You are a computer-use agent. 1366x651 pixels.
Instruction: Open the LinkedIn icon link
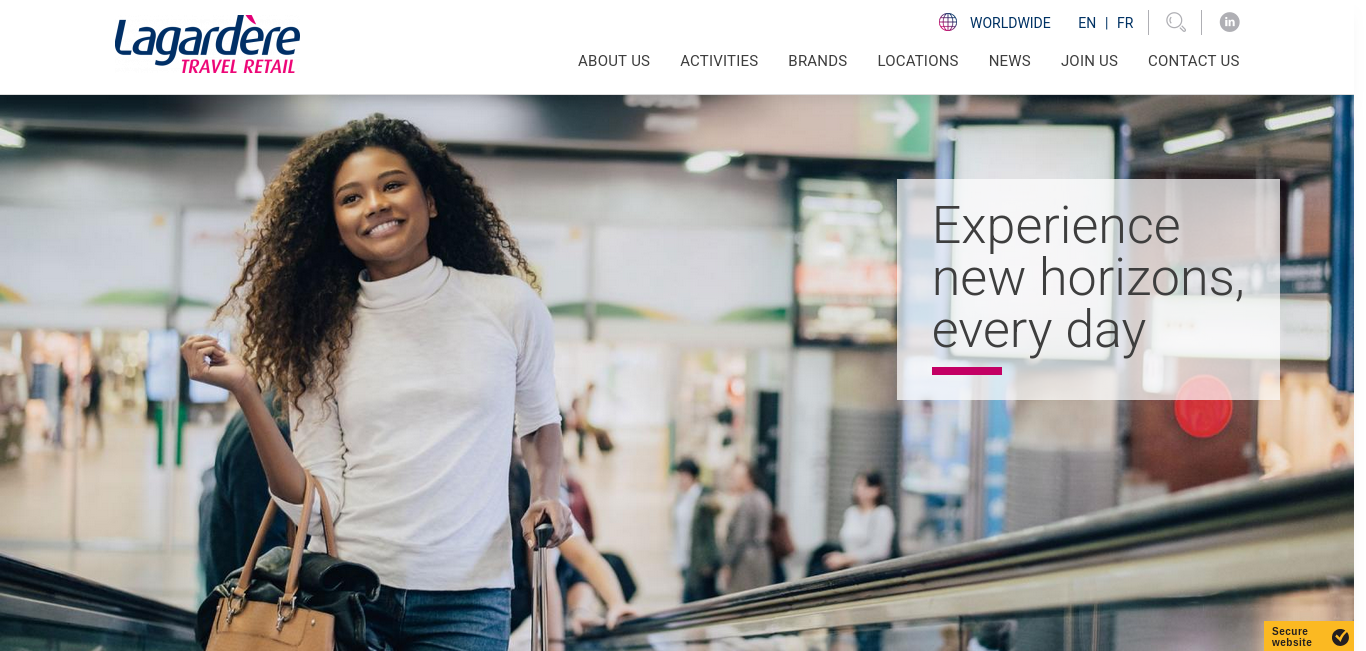pos(1230,22)
